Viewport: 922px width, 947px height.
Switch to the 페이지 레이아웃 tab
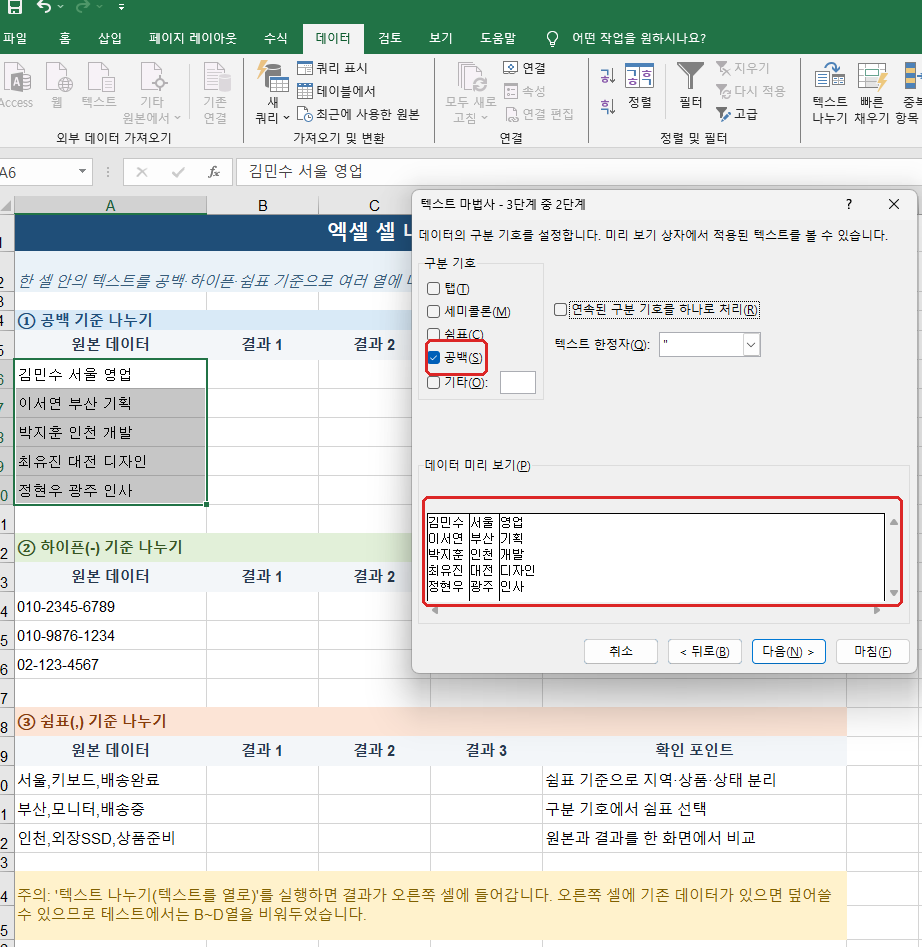tap(193, 38)
